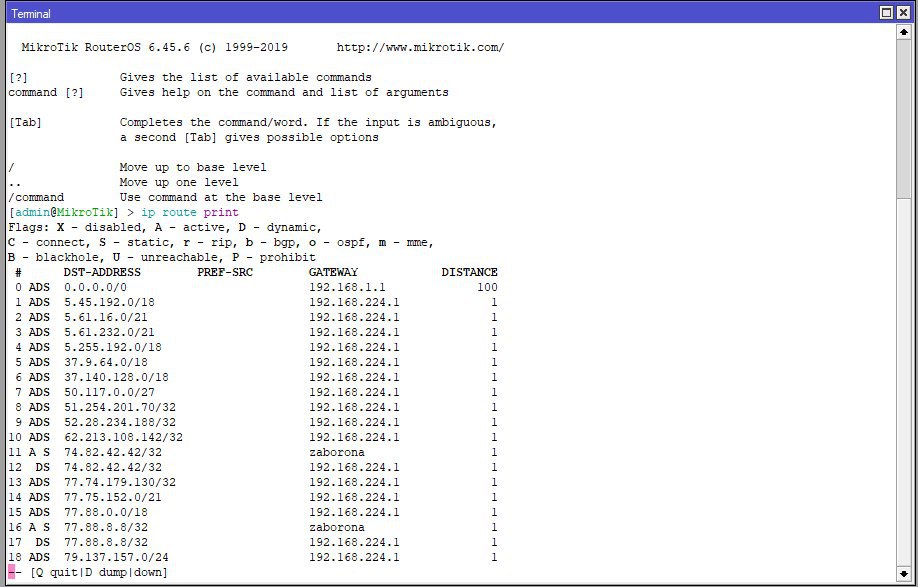Click the '/command' help entry

pyautogui.click(x=36, y=197)
